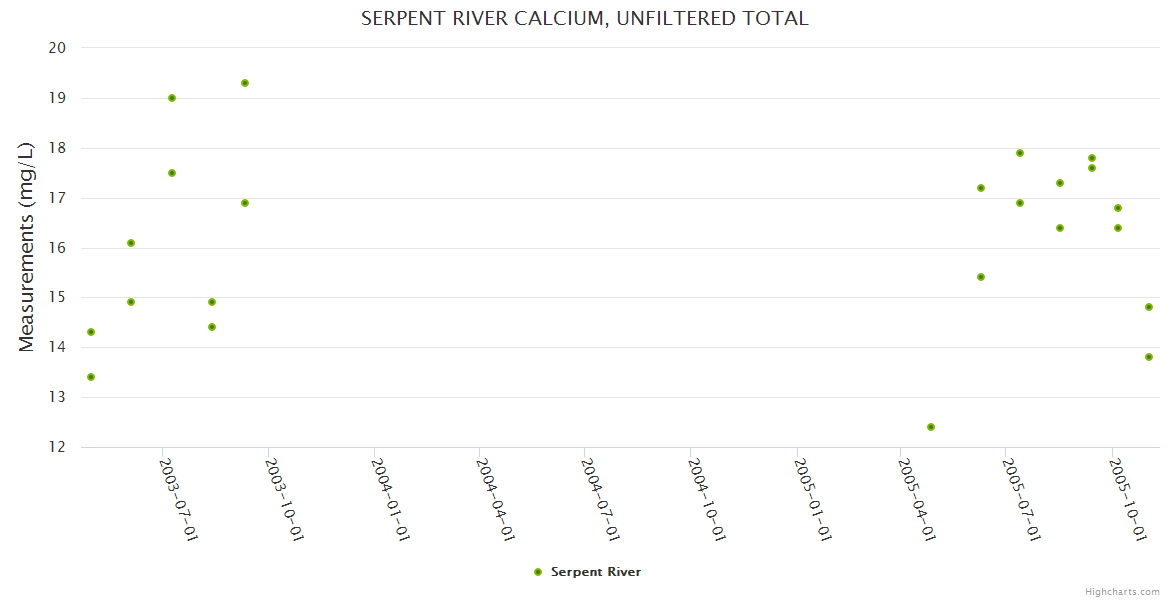Click the green legend marker symbol
Image resolution: width=1170 pixels, height=600 pixels.
[x=538, y=572]
